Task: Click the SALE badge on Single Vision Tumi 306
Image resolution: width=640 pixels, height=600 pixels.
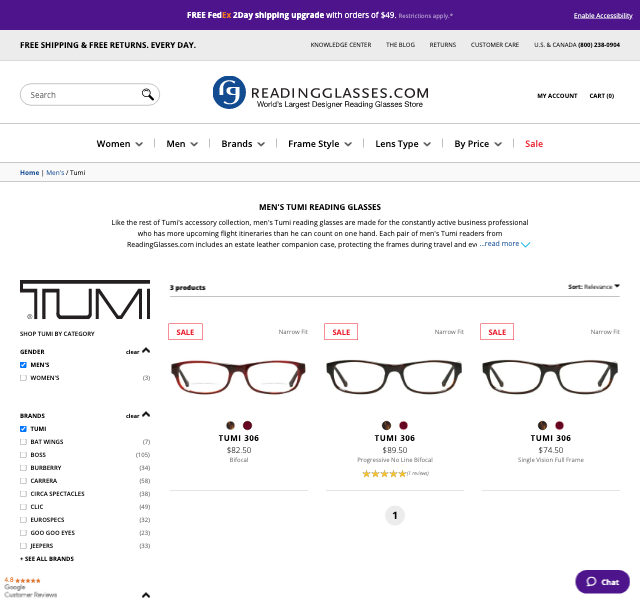Action: click(x=497, y=332)
